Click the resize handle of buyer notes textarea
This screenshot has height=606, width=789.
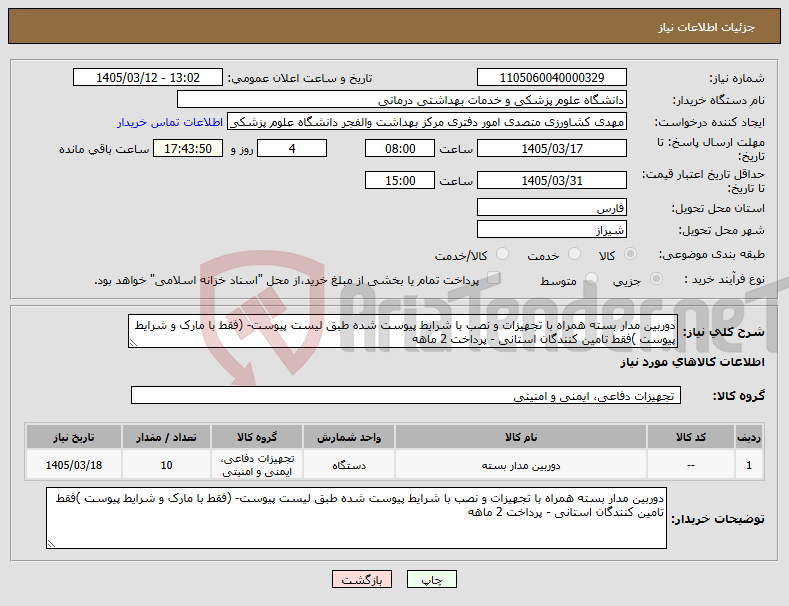click(51, 544)
